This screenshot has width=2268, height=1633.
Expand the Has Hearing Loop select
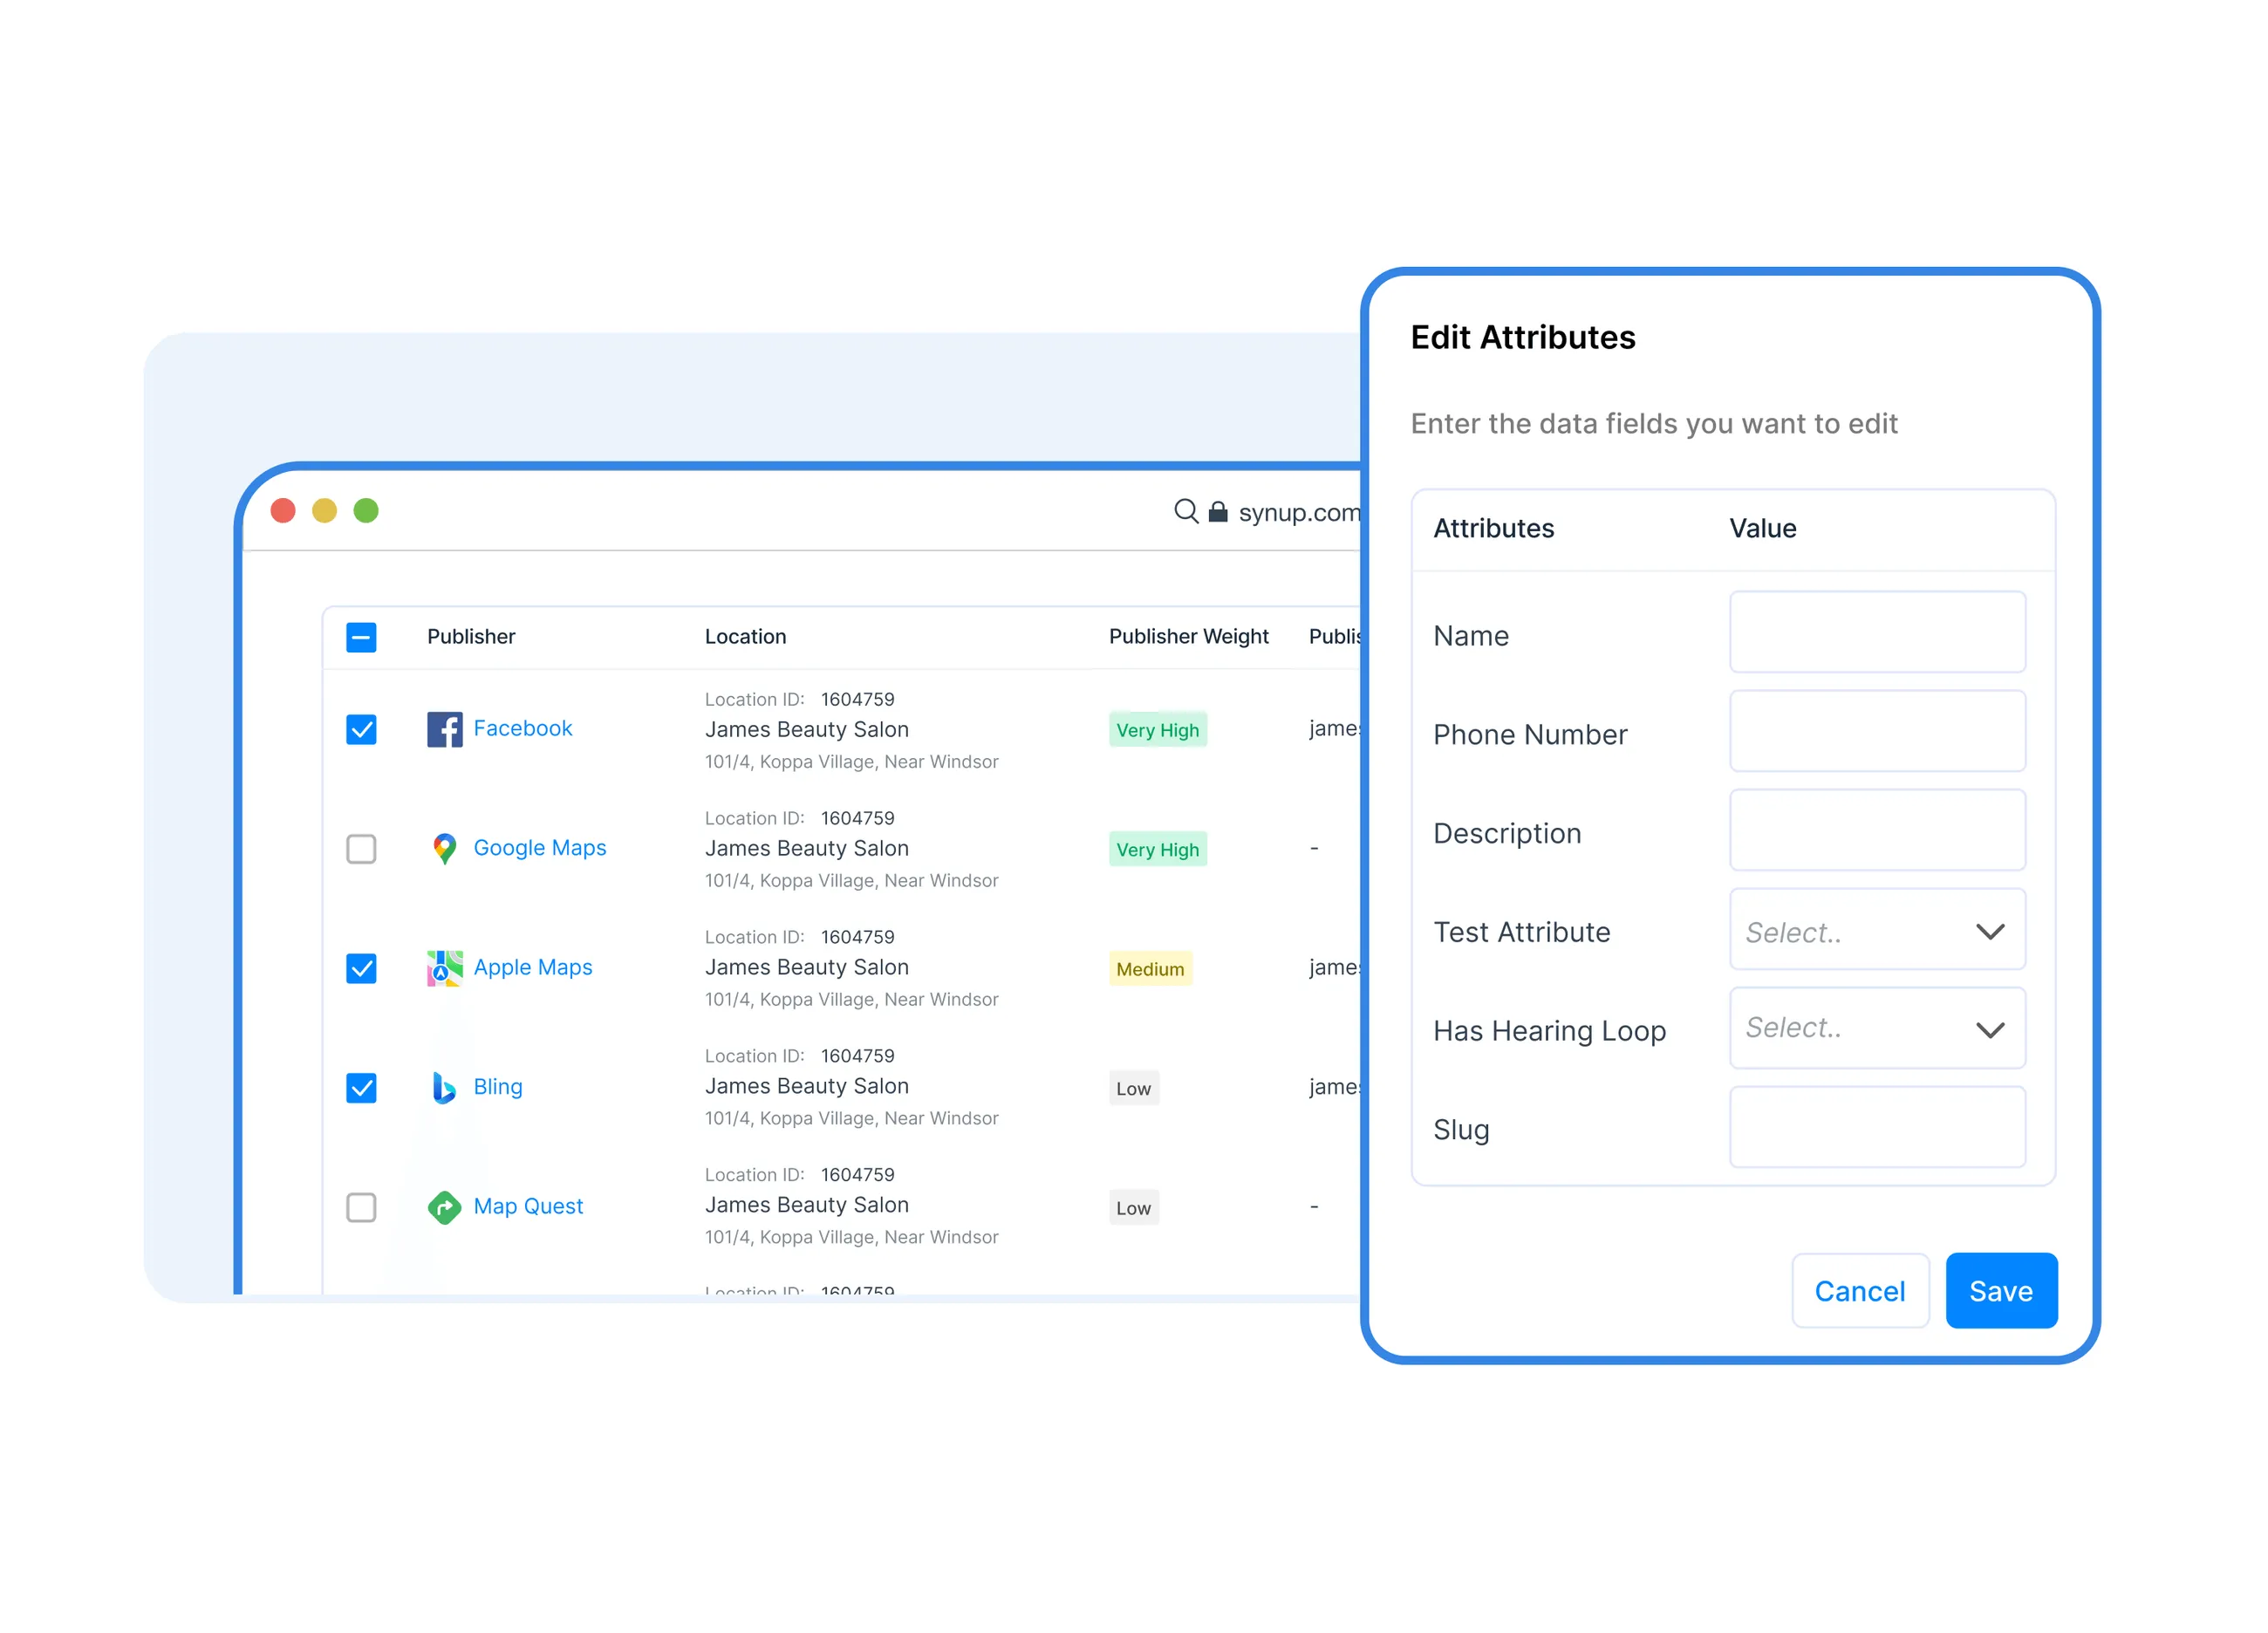tap(1877, 1029)
